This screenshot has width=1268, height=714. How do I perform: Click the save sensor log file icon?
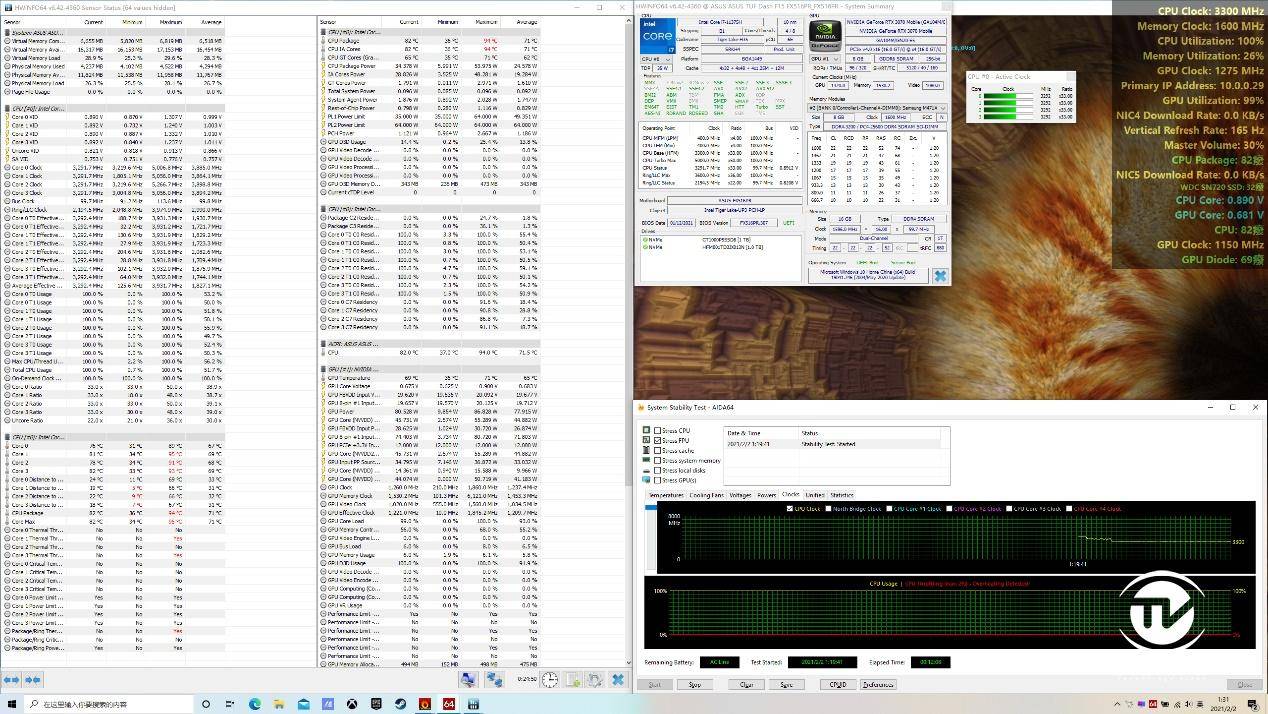click(x=573, y=680)
